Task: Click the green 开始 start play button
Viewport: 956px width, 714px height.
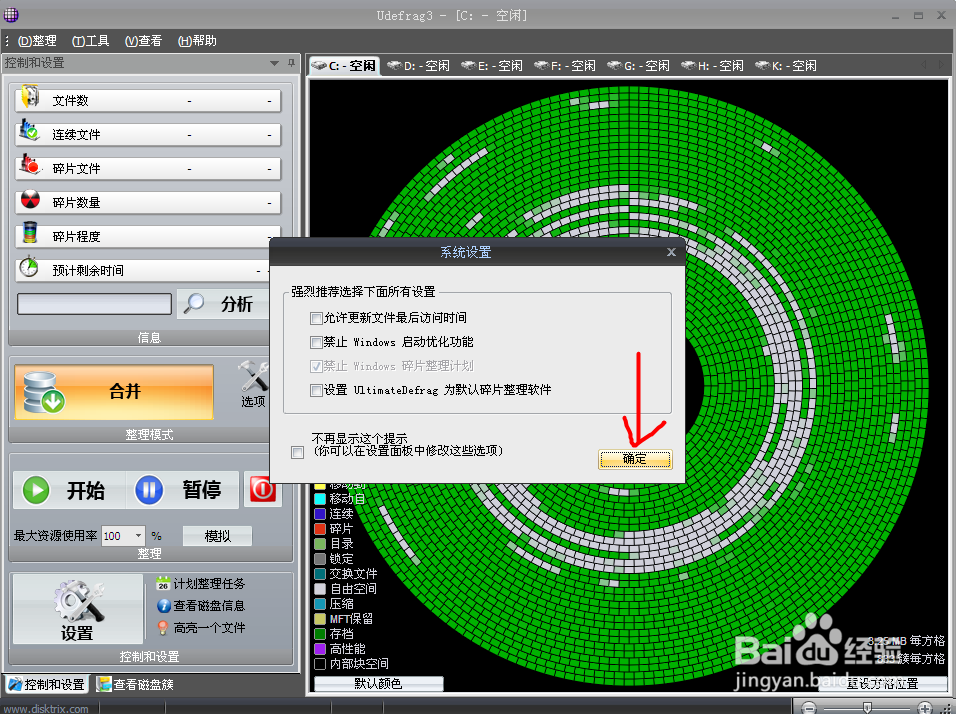Action: point(70,490)
